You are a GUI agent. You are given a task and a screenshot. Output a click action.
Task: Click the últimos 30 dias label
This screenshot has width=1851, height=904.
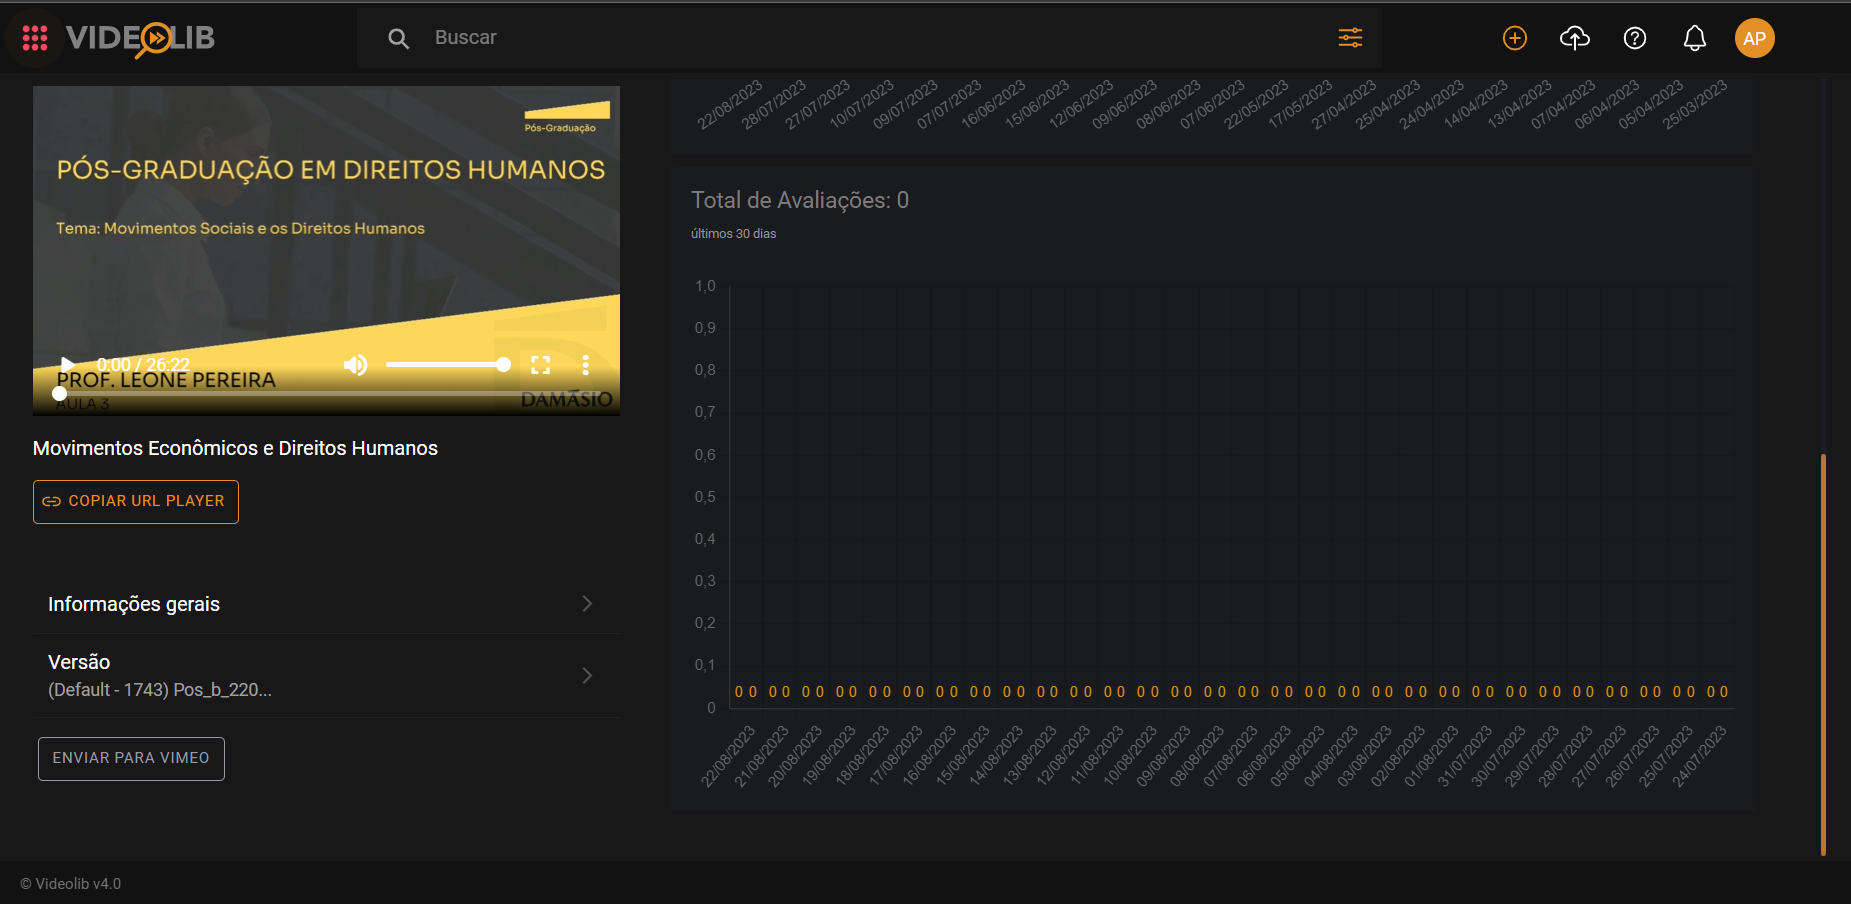[733, 234]
